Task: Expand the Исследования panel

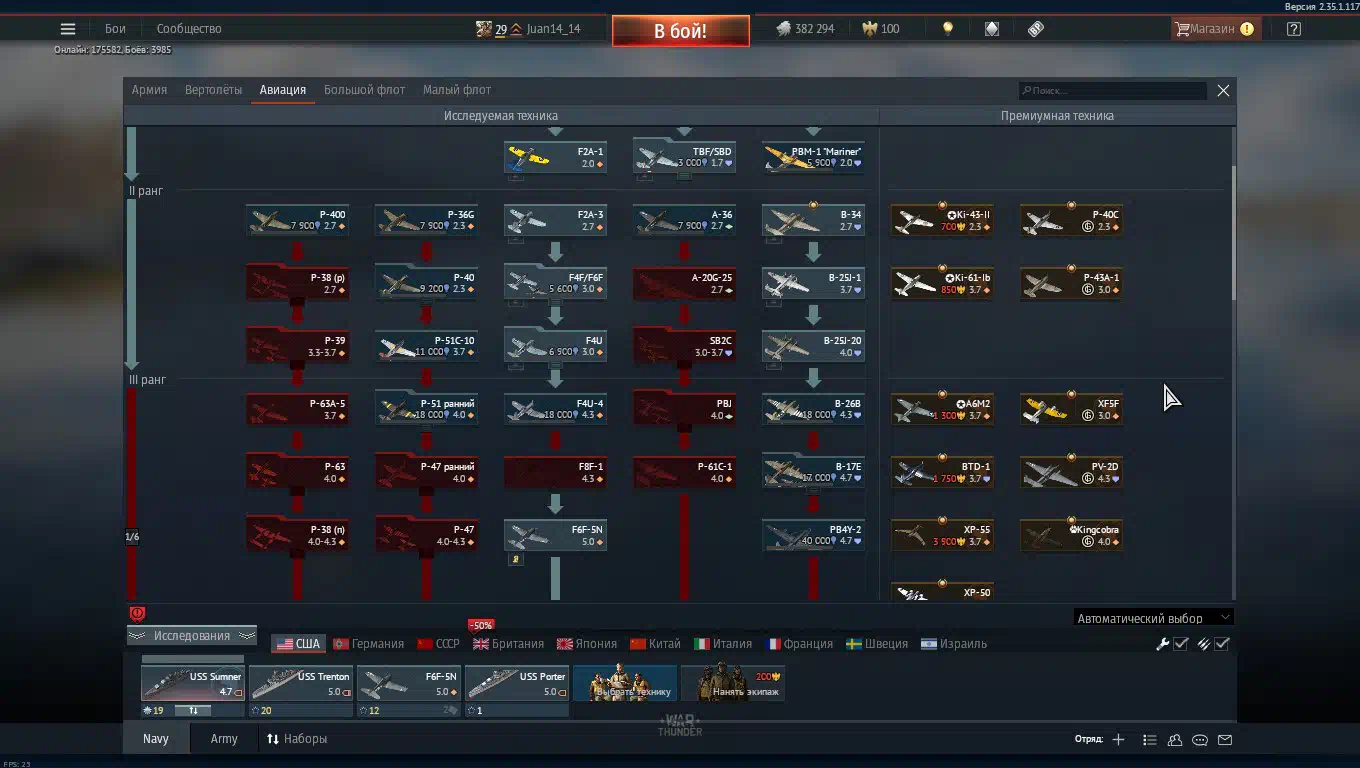Action: tap(192, 636)
